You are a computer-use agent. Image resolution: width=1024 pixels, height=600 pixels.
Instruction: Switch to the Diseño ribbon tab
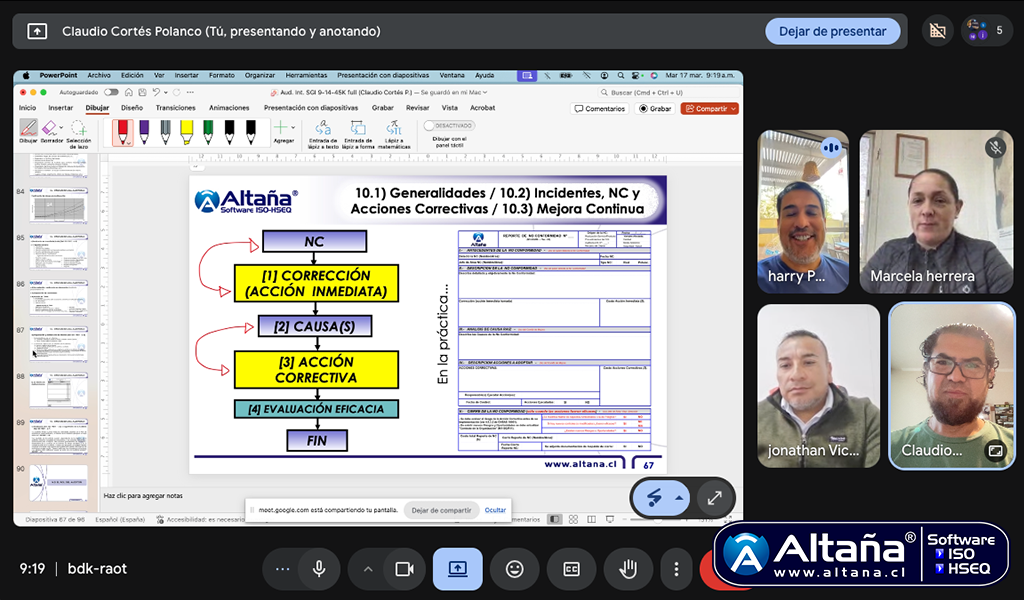pos(132,108)
